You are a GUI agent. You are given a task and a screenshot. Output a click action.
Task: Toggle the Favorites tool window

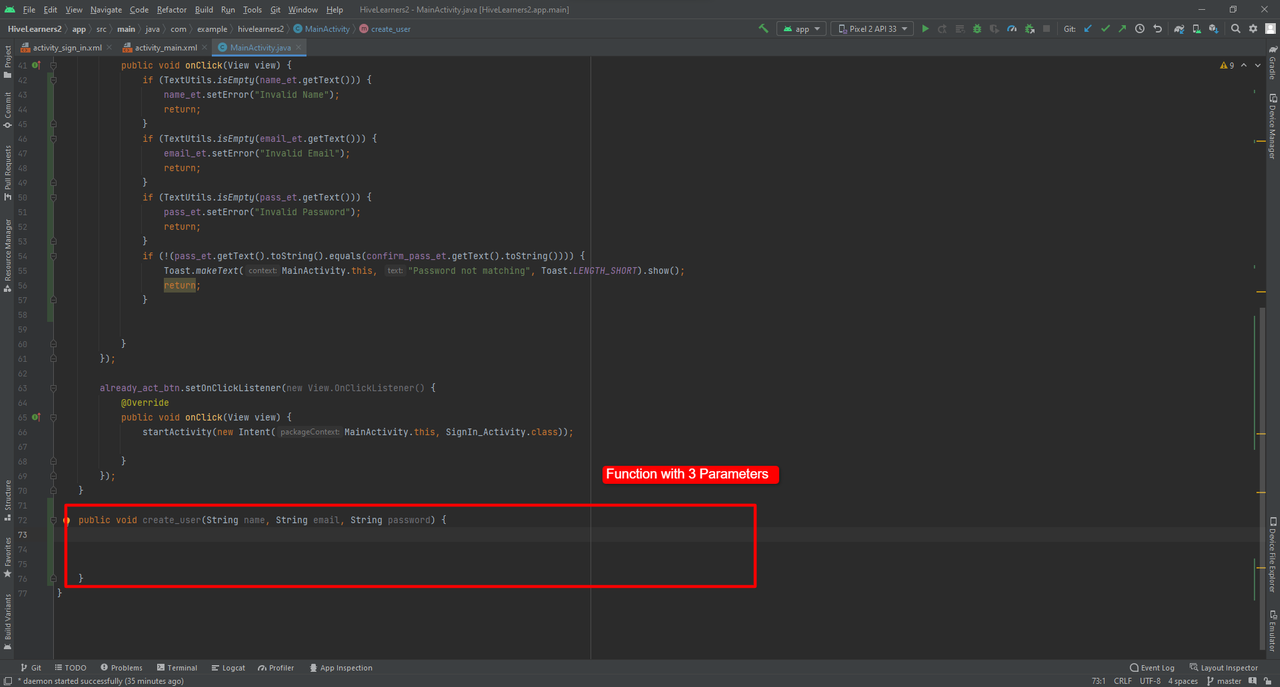click(8, 557)
